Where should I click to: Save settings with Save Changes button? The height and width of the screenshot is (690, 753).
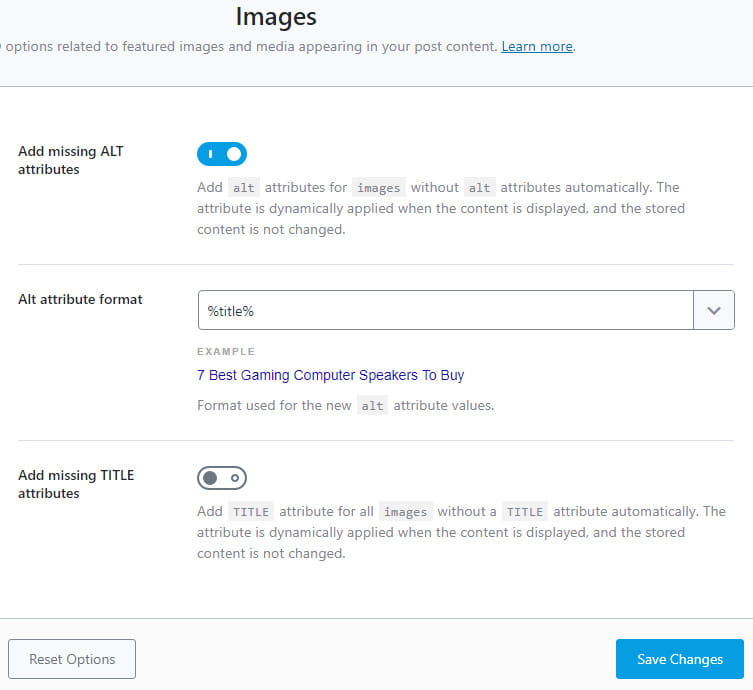(679, 659)
